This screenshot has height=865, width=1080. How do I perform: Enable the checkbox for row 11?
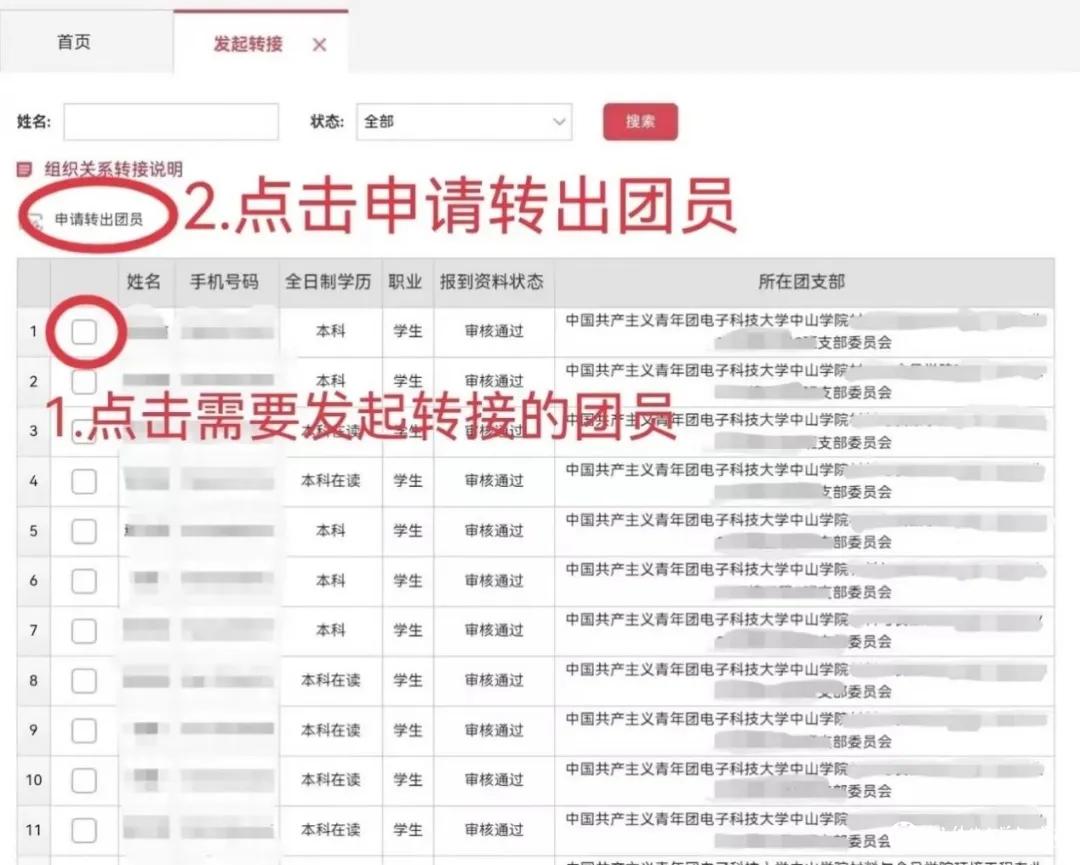[x=85, y=830]
